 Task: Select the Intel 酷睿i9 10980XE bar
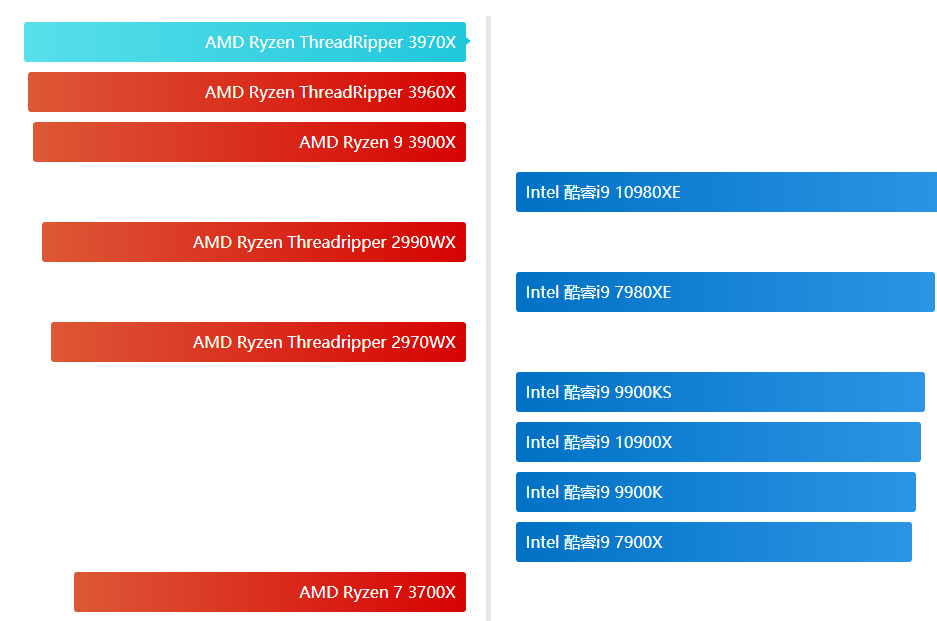click(x=726, y=192)
